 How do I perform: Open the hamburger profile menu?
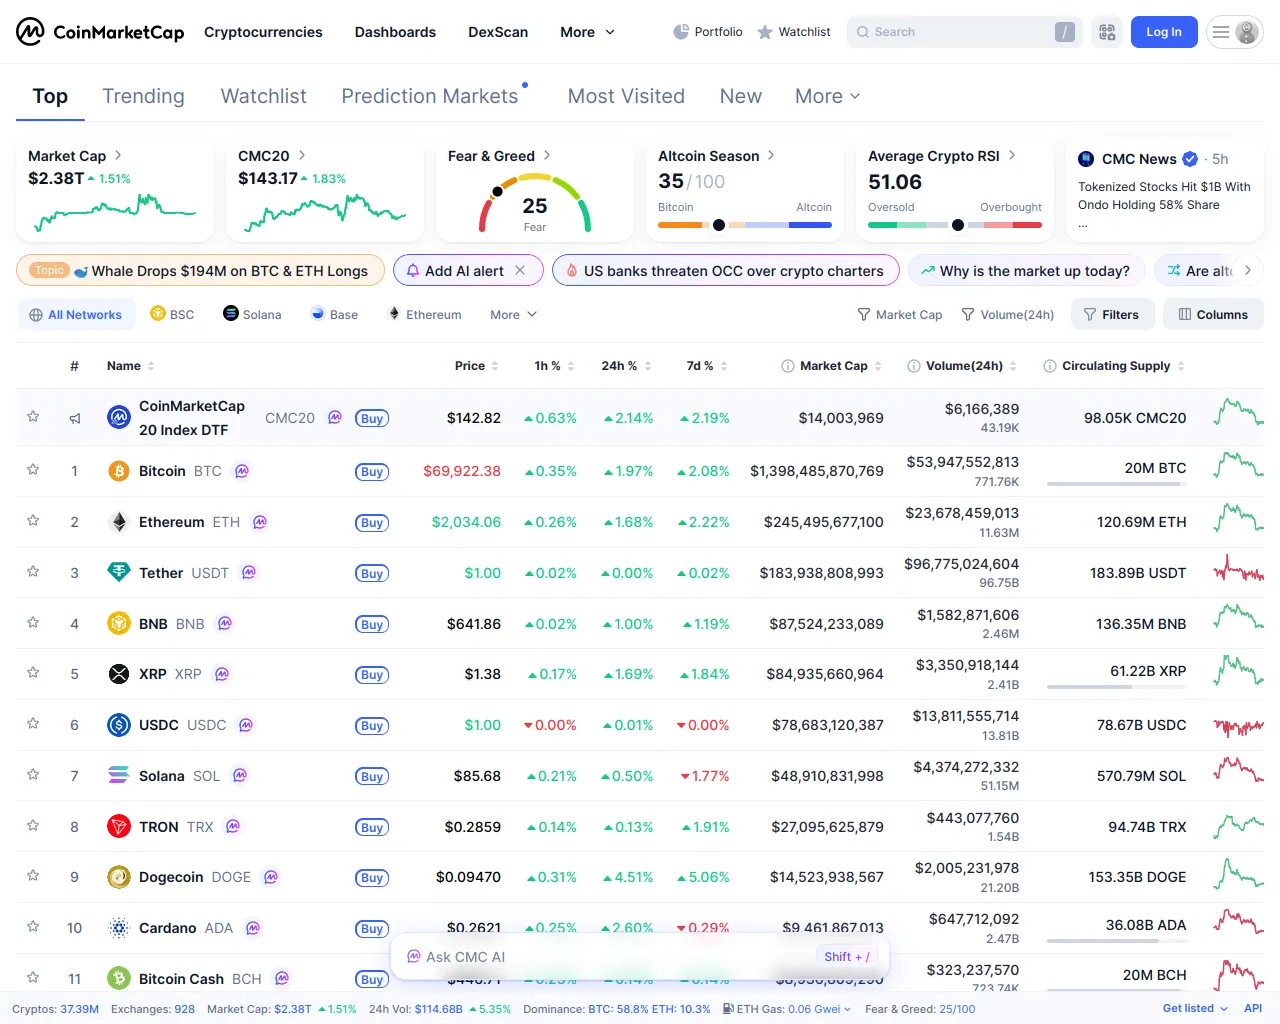pos(1234,32)
